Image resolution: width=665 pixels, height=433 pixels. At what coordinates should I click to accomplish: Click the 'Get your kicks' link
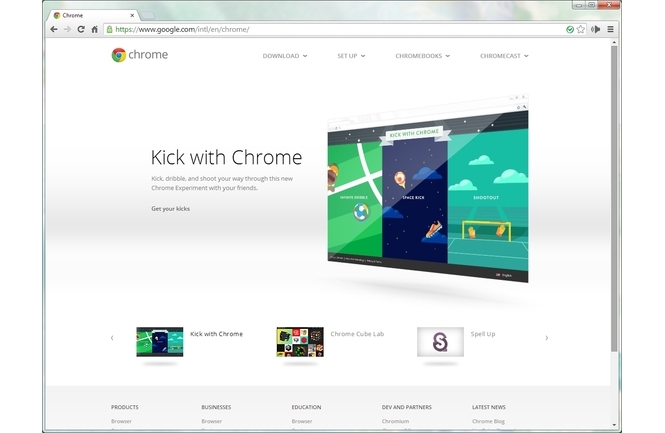[x=170, y=209]
